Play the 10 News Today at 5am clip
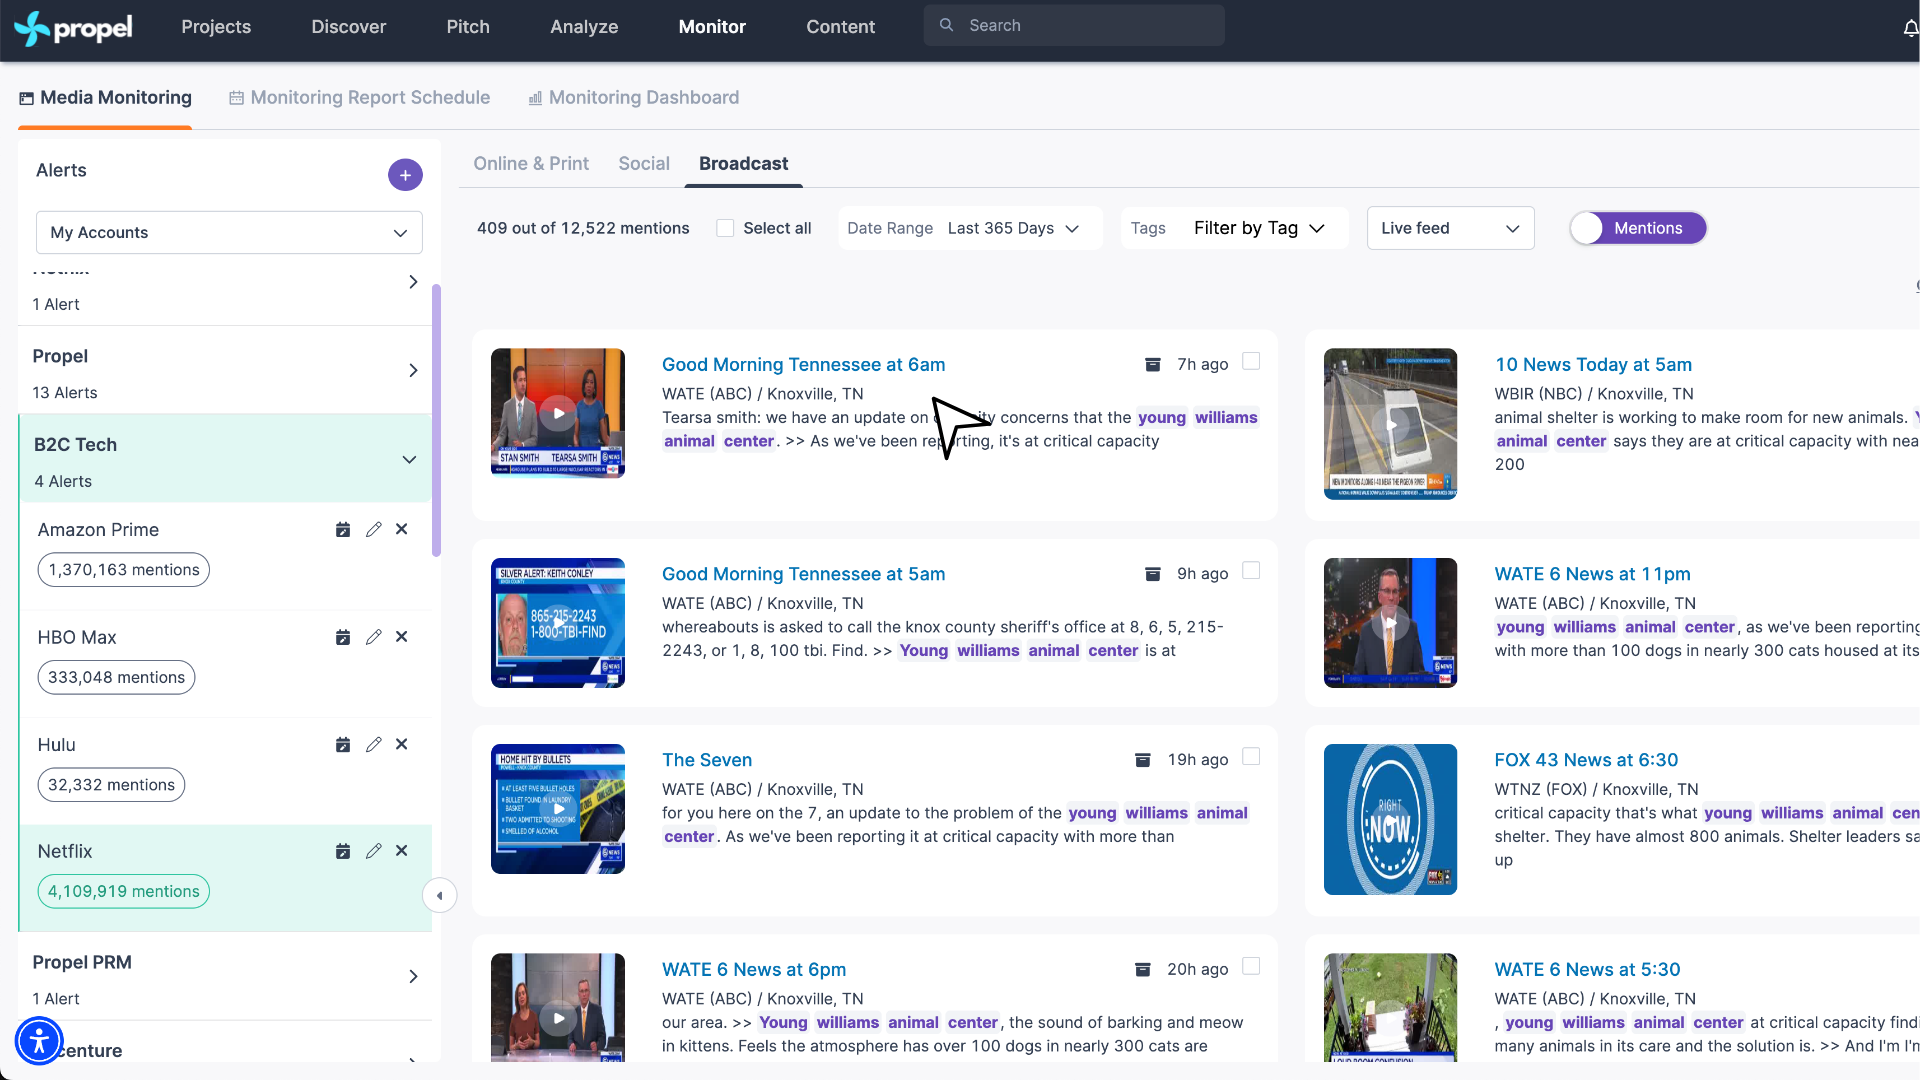Screen dimensions: 1920x1080 point(1390,424)
